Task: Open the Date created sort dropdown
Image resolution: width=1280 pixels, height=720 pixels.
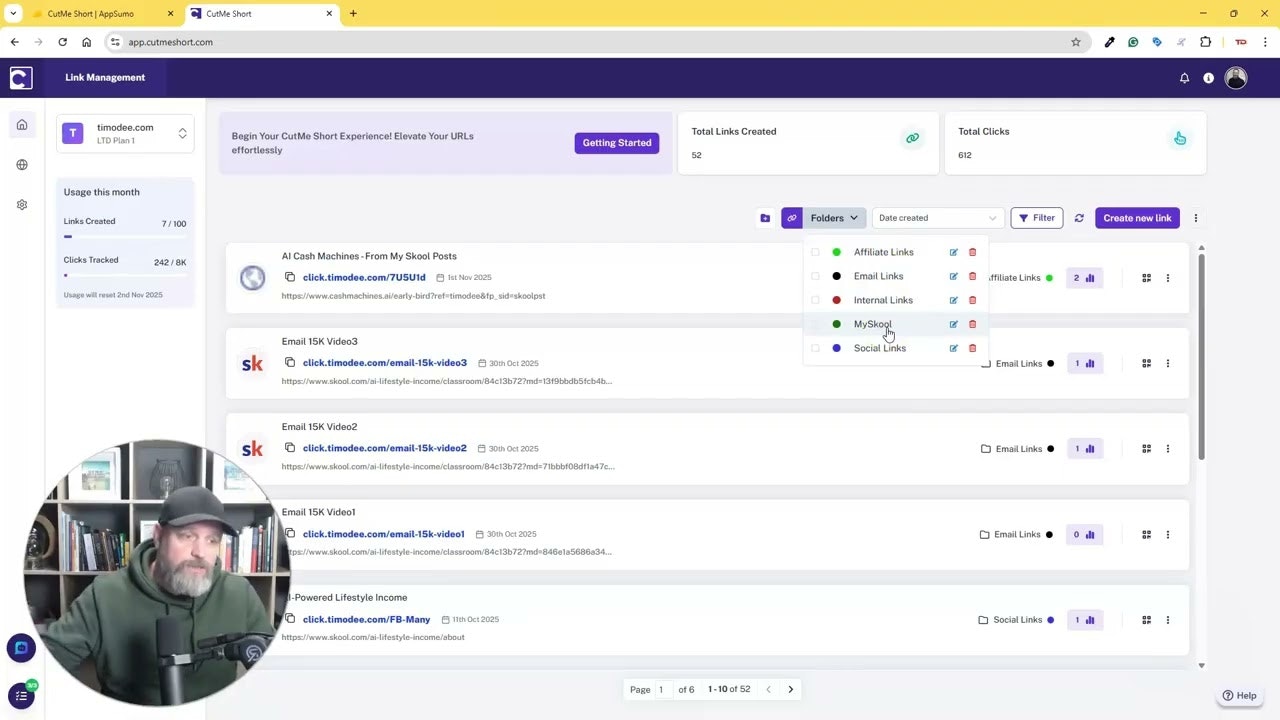Action: click(x=937, y=218)
